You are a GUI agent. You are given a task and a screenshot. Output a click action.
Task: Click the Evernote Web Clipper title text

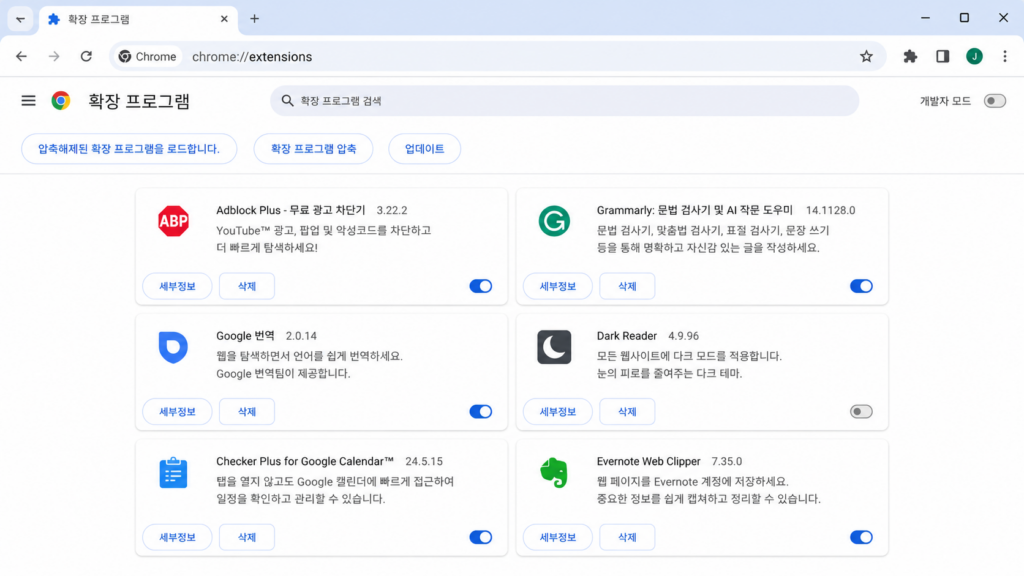point(648,461)
